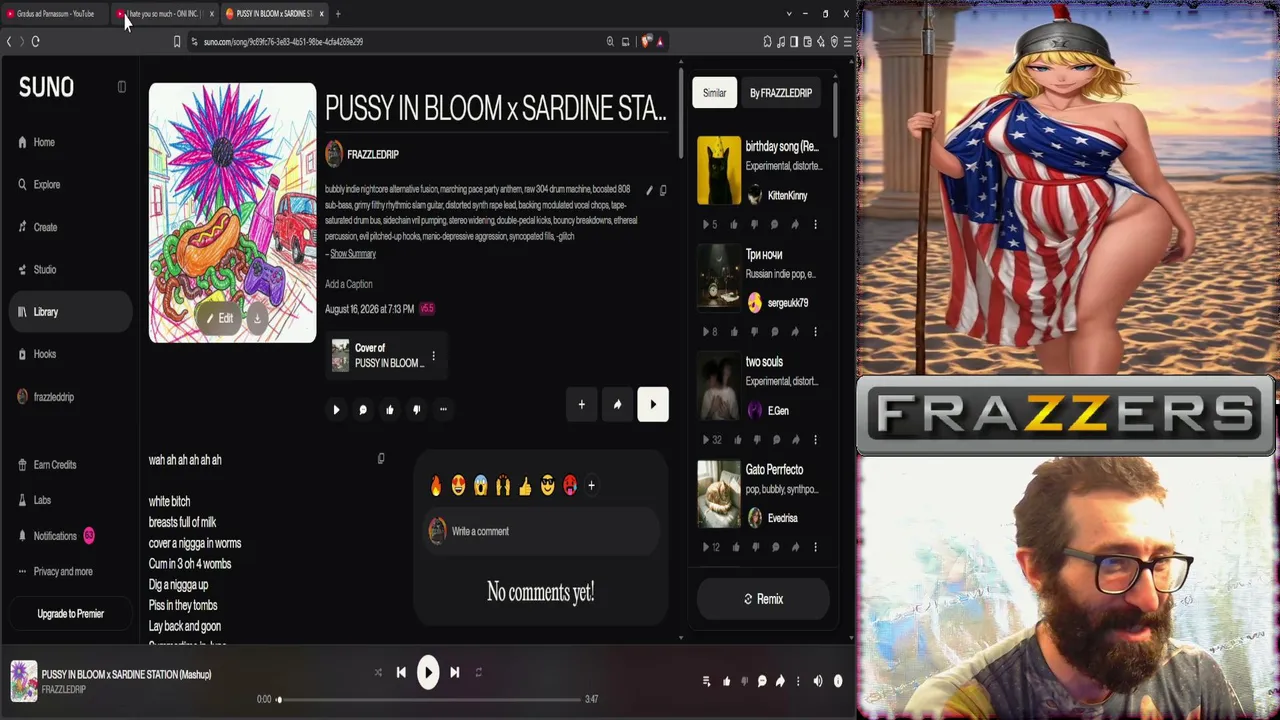
Task: Open Notifications with the 63 badge
Action: [x=55, y=536]
